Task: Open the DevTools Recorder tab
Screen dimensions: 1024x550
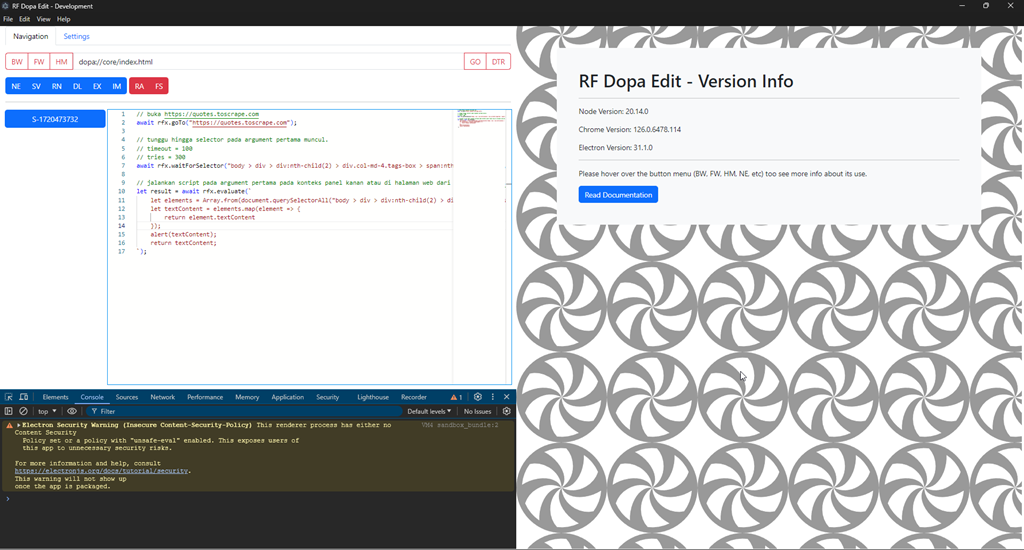Action: pos(413,397)
